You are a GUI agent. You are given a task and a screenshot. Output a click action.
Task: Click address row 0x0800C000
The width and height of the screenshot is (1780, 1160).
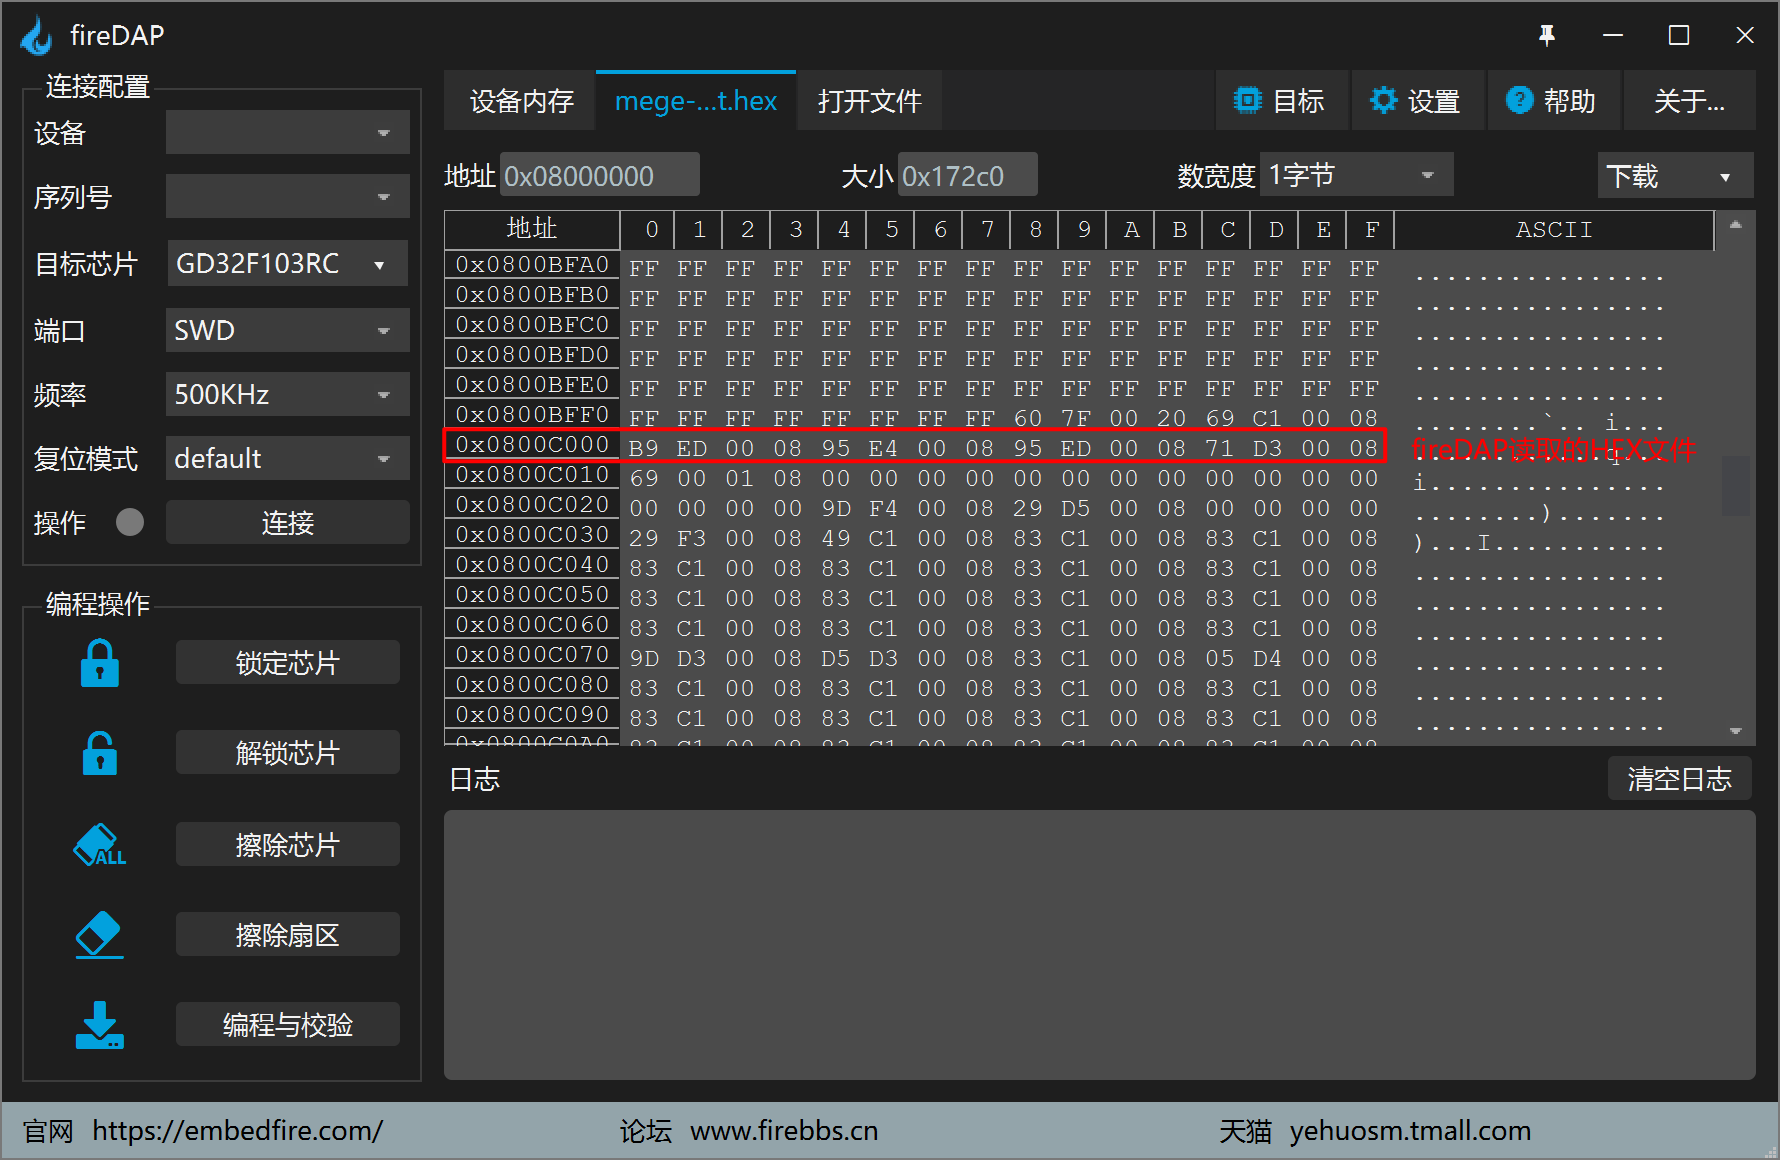(x=532, y=445)
